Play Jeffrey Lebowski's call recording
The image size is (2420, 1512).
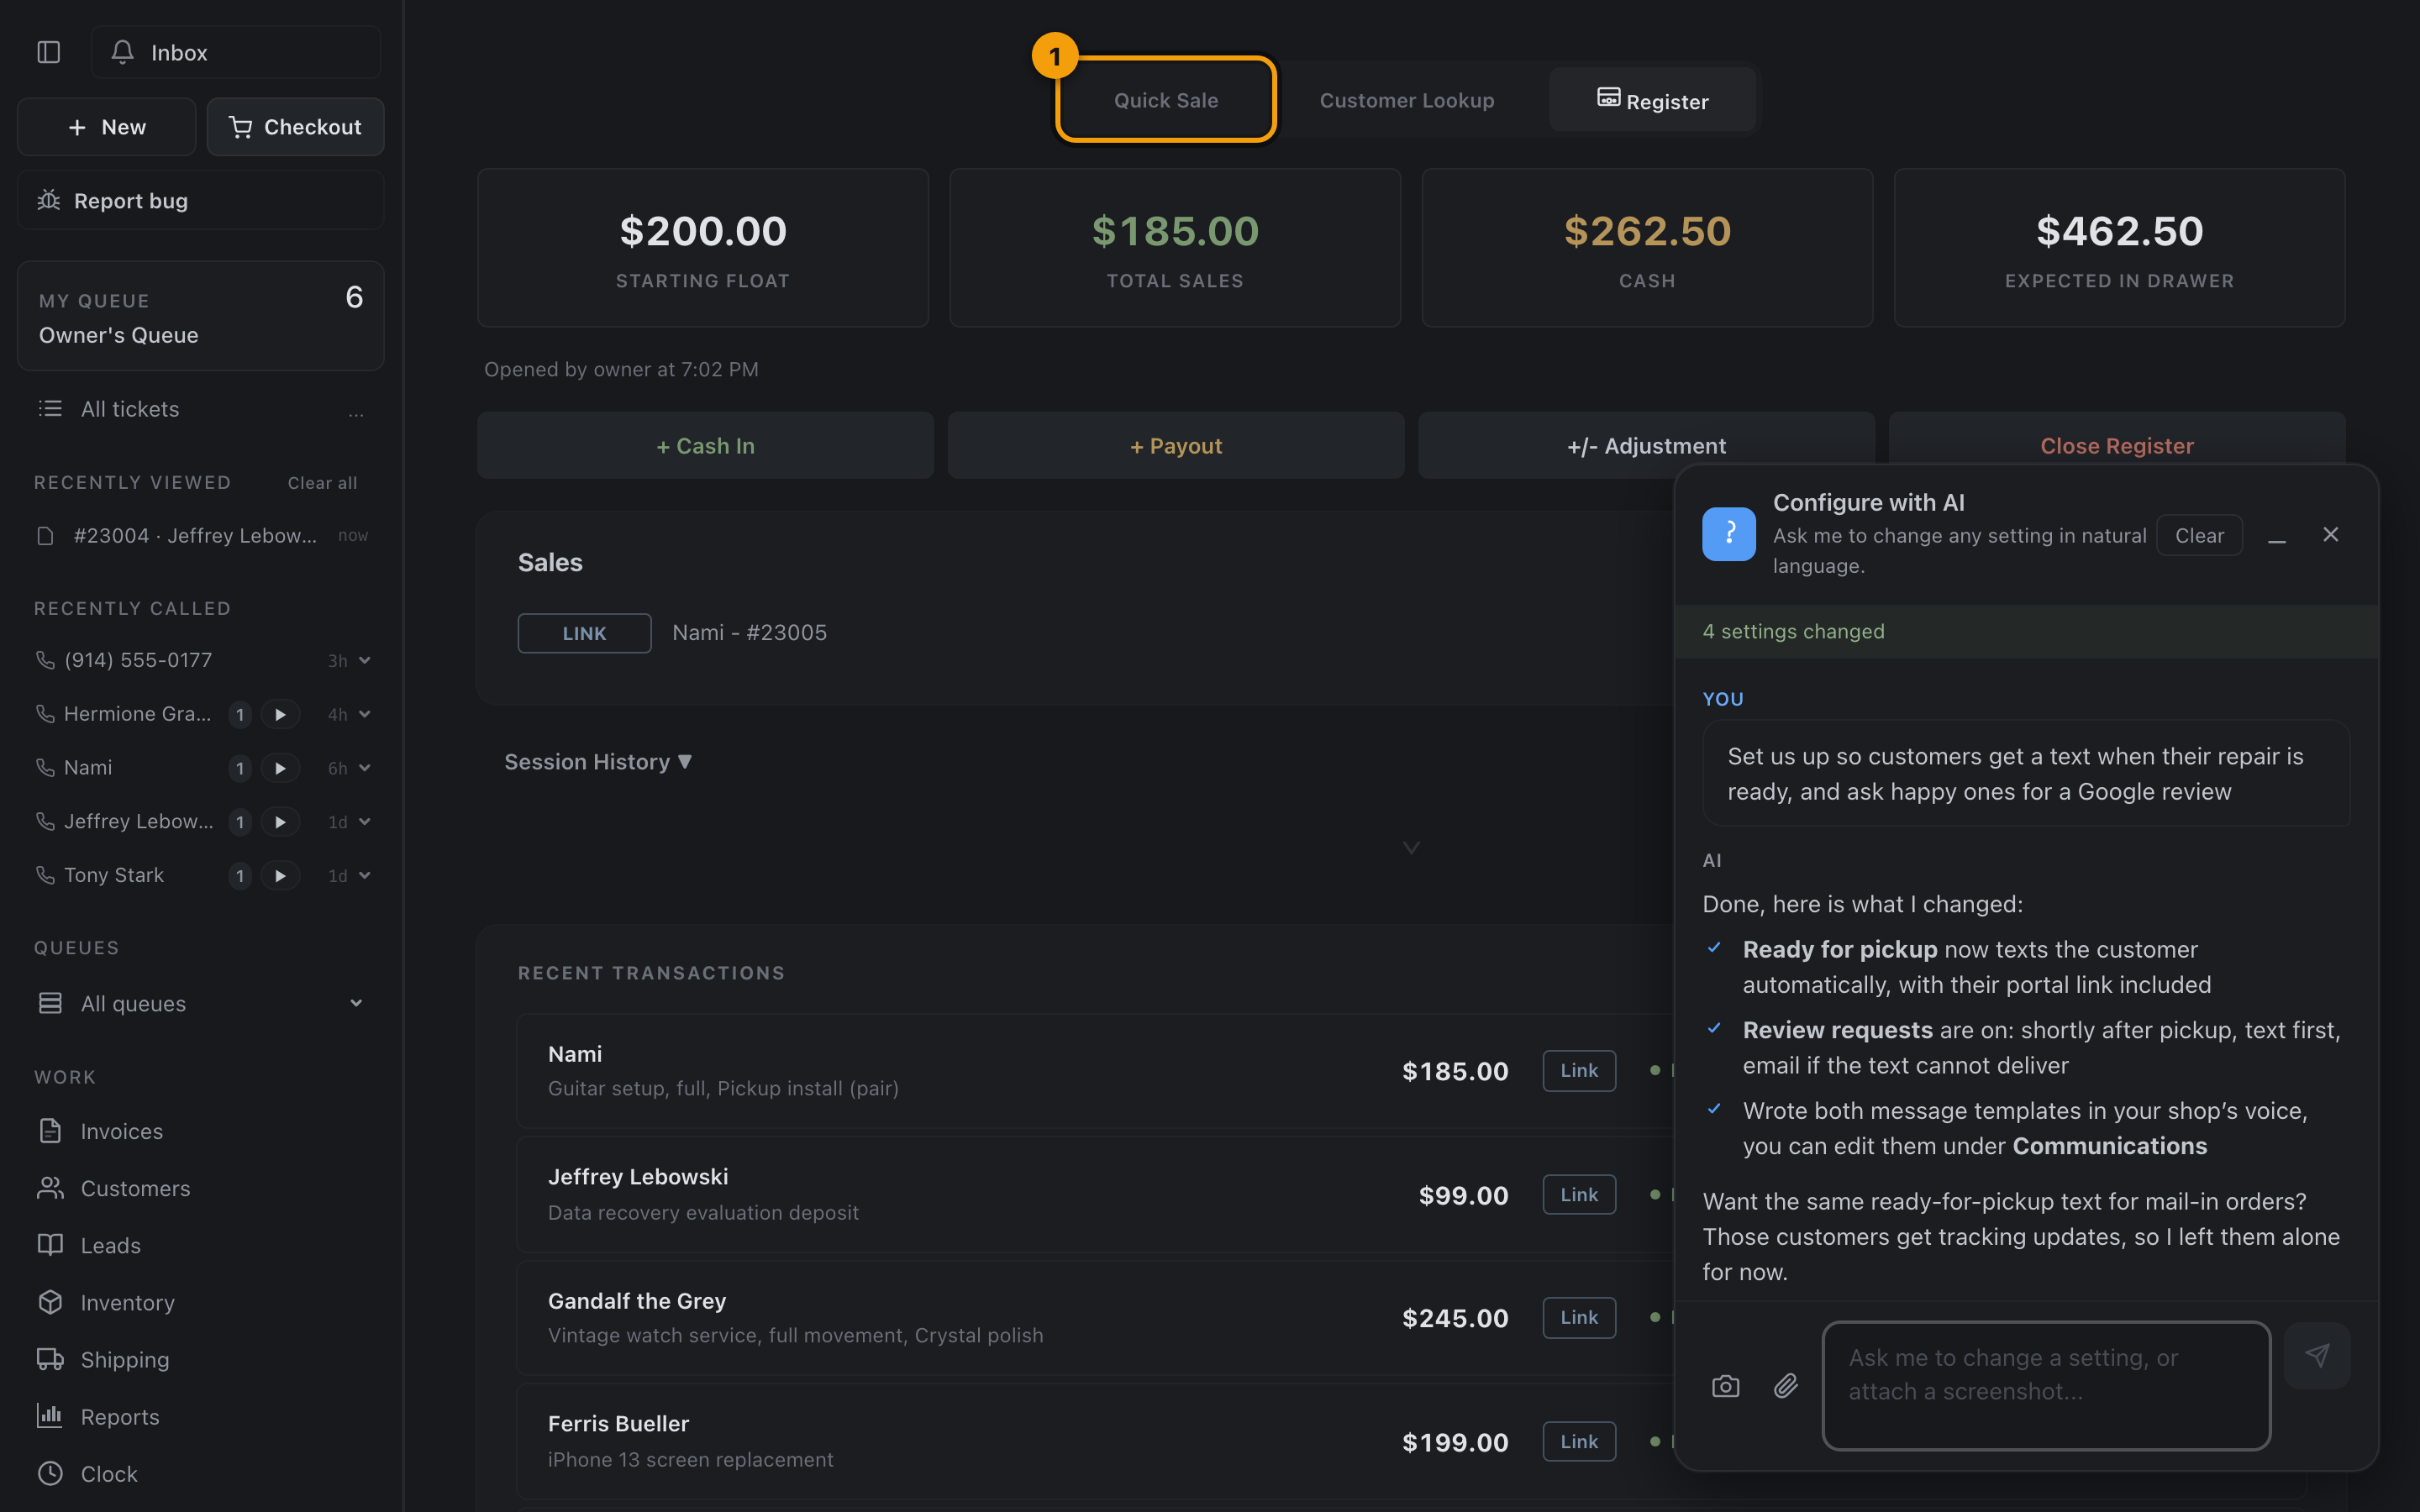[x=280, y=822]
